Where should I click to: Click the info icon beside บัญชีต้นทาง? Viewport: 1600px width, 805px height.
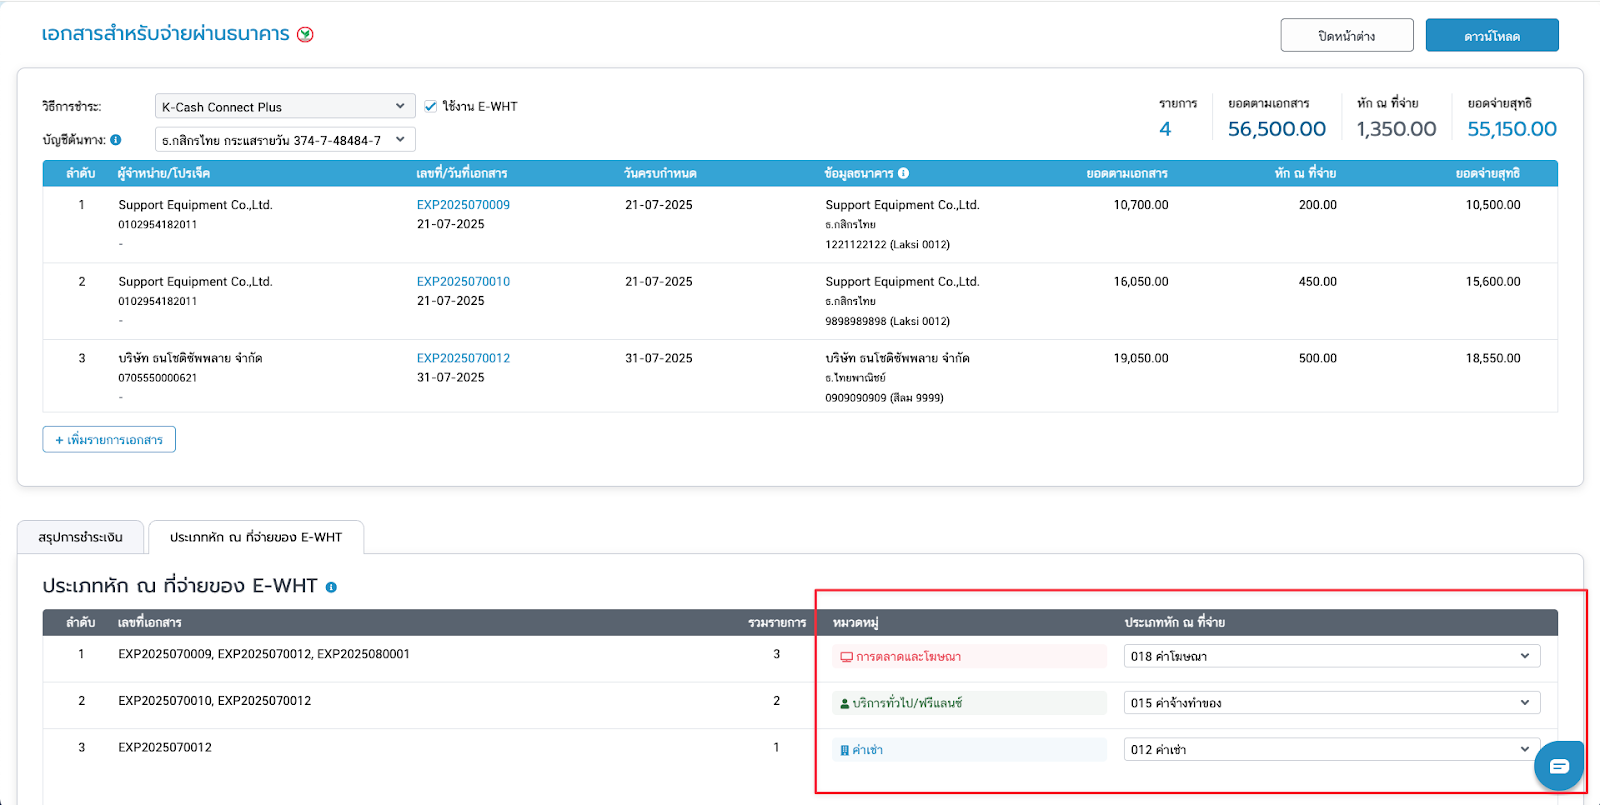[116, 140]
